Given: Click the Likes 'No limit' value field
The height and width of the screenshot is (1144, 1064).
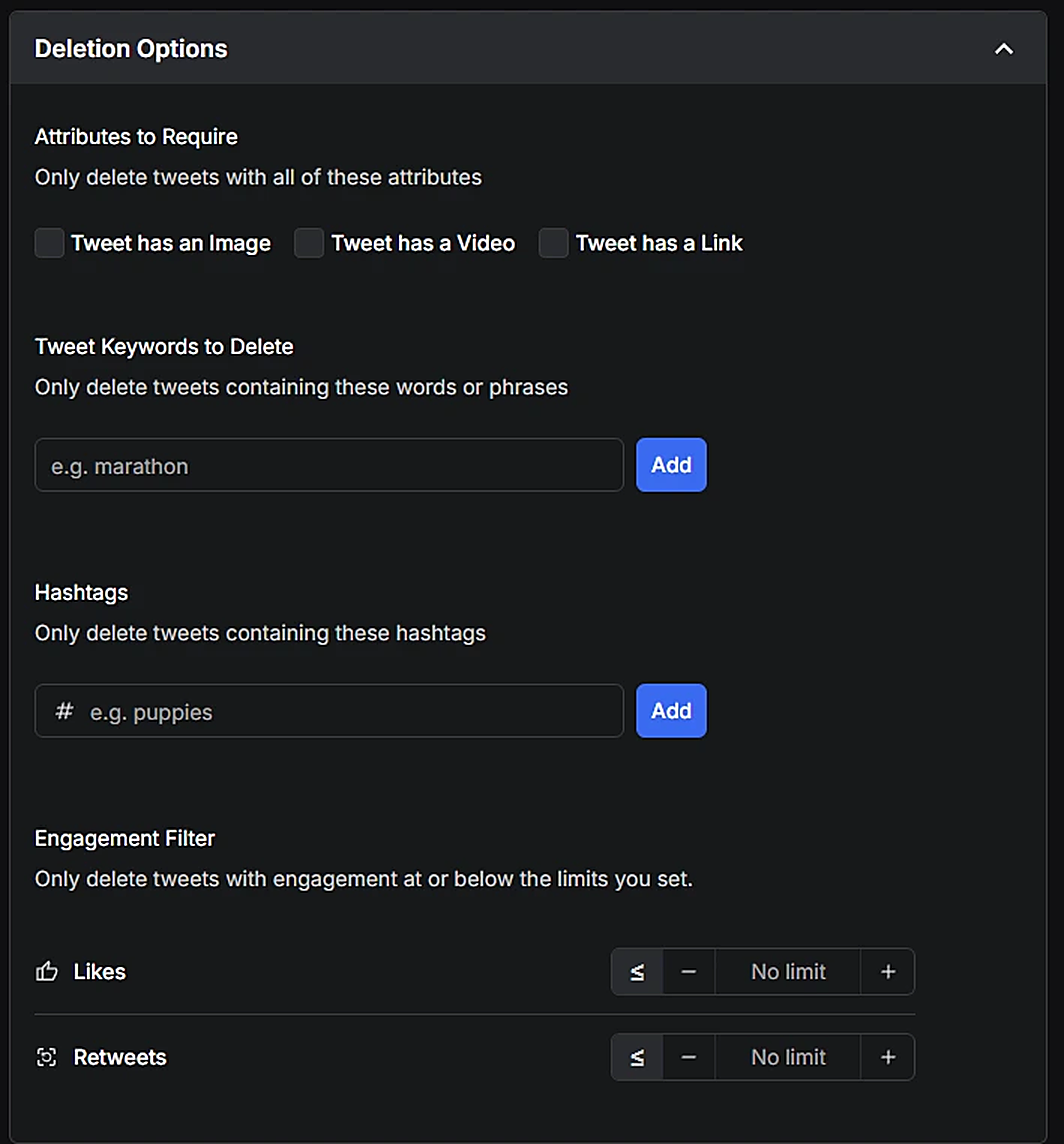Looking at the screenshot, I should point(788,972).
